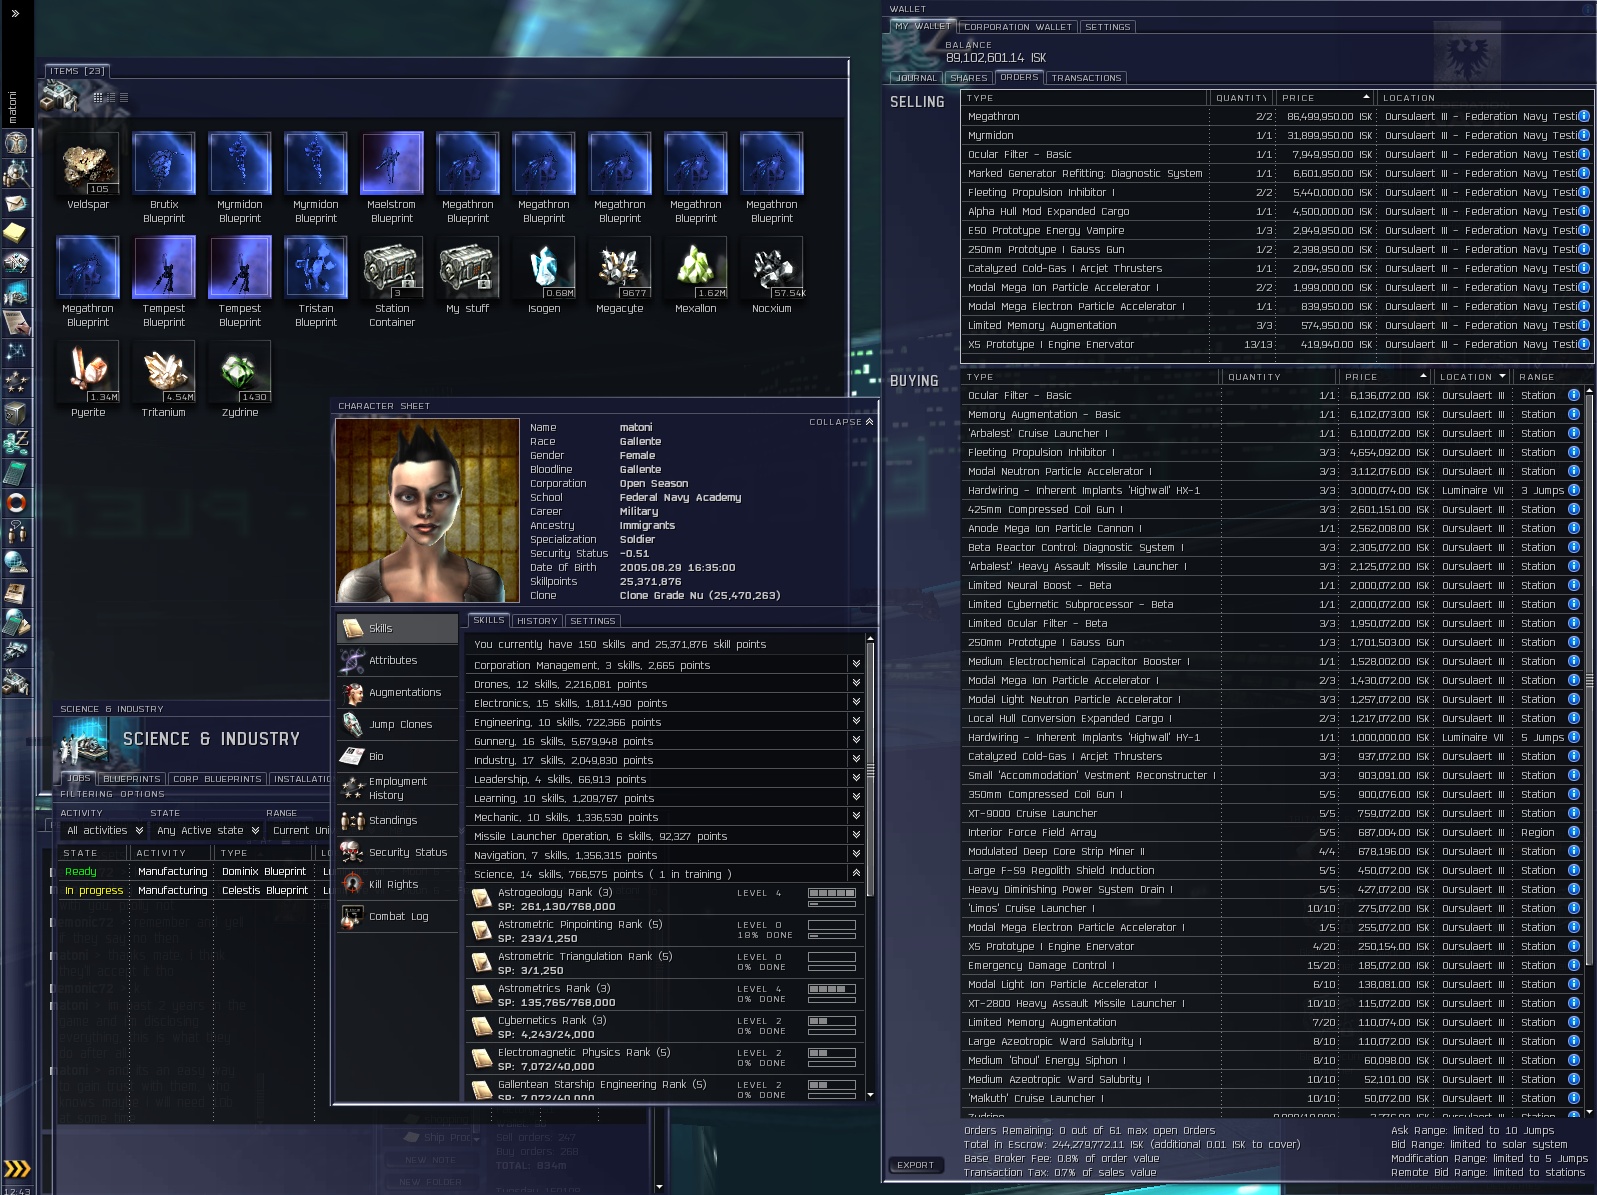Open the yellow notepad sidebar icon
This screenshot has width=1597, height=1195.
16,233
